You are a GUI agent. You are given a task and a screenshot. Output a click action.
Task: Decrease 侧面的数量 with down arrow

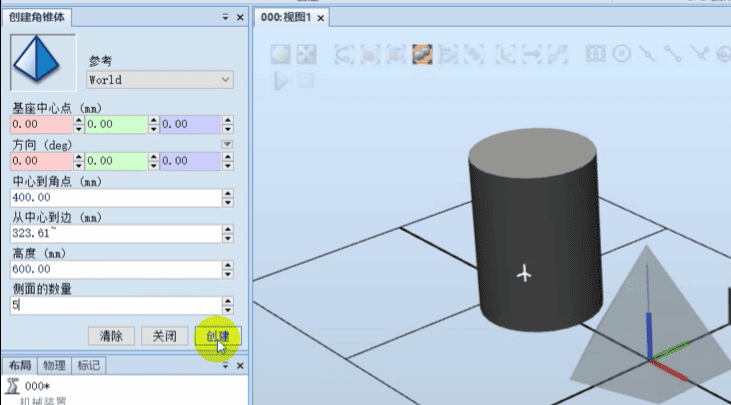coord(228,310)
